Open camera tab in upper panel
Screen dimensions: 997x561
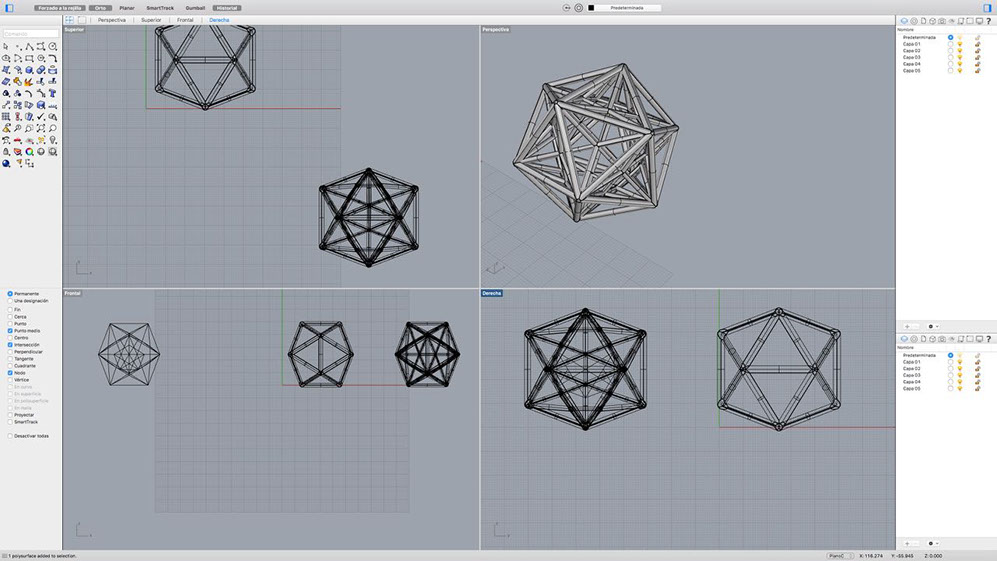[x=942, y=21]
